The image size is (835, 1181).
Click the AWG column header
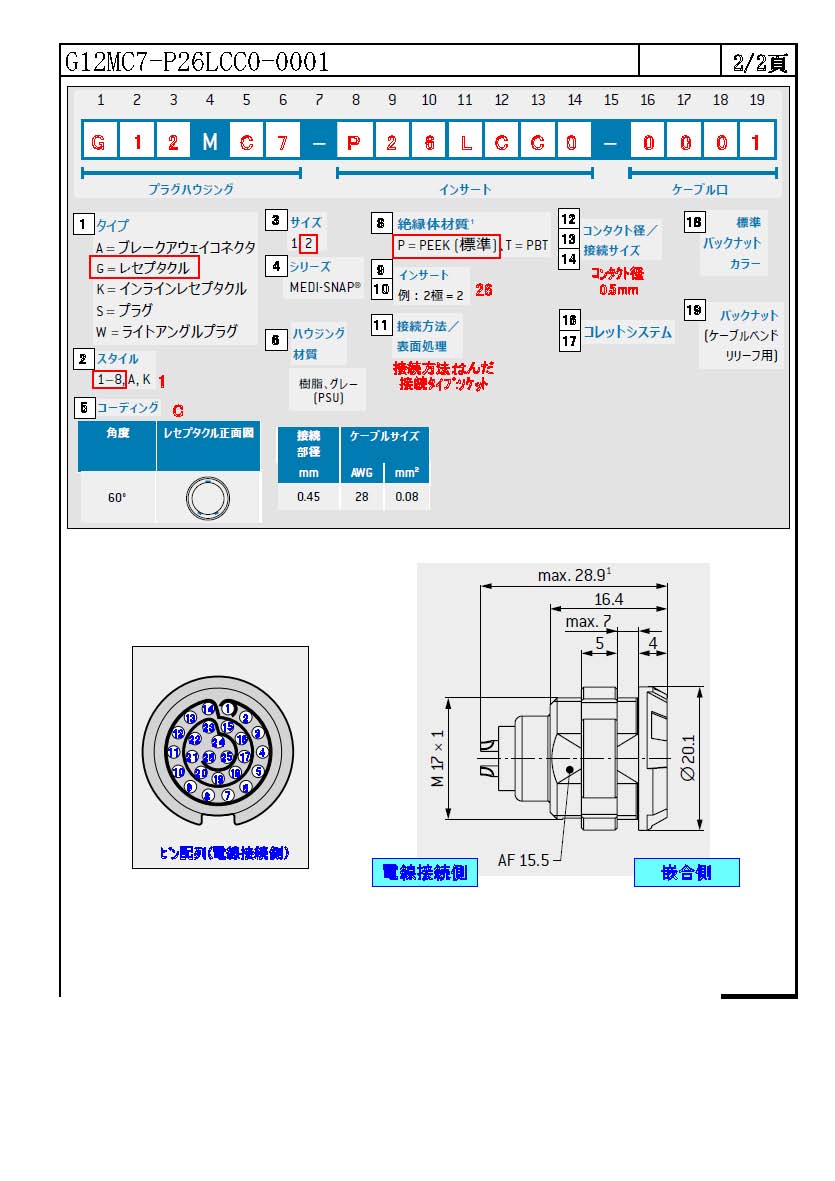pyautogui.click(x=361, y=473)
